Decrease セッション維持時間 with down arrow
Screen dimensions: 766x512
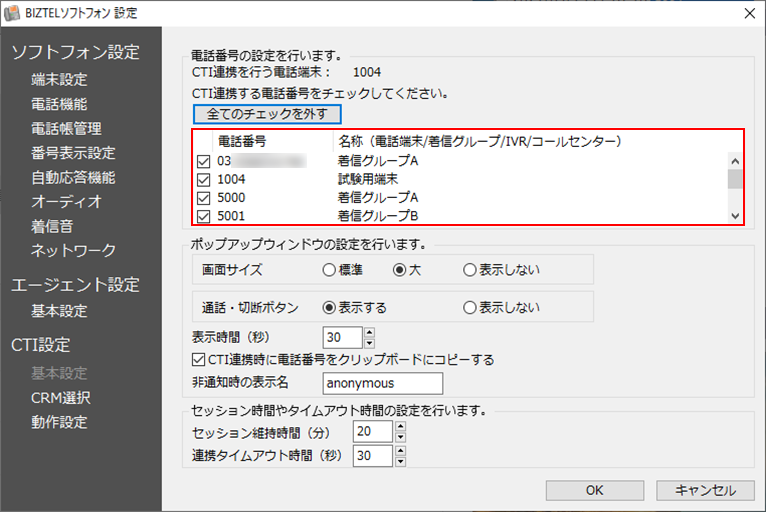[401, 437]
